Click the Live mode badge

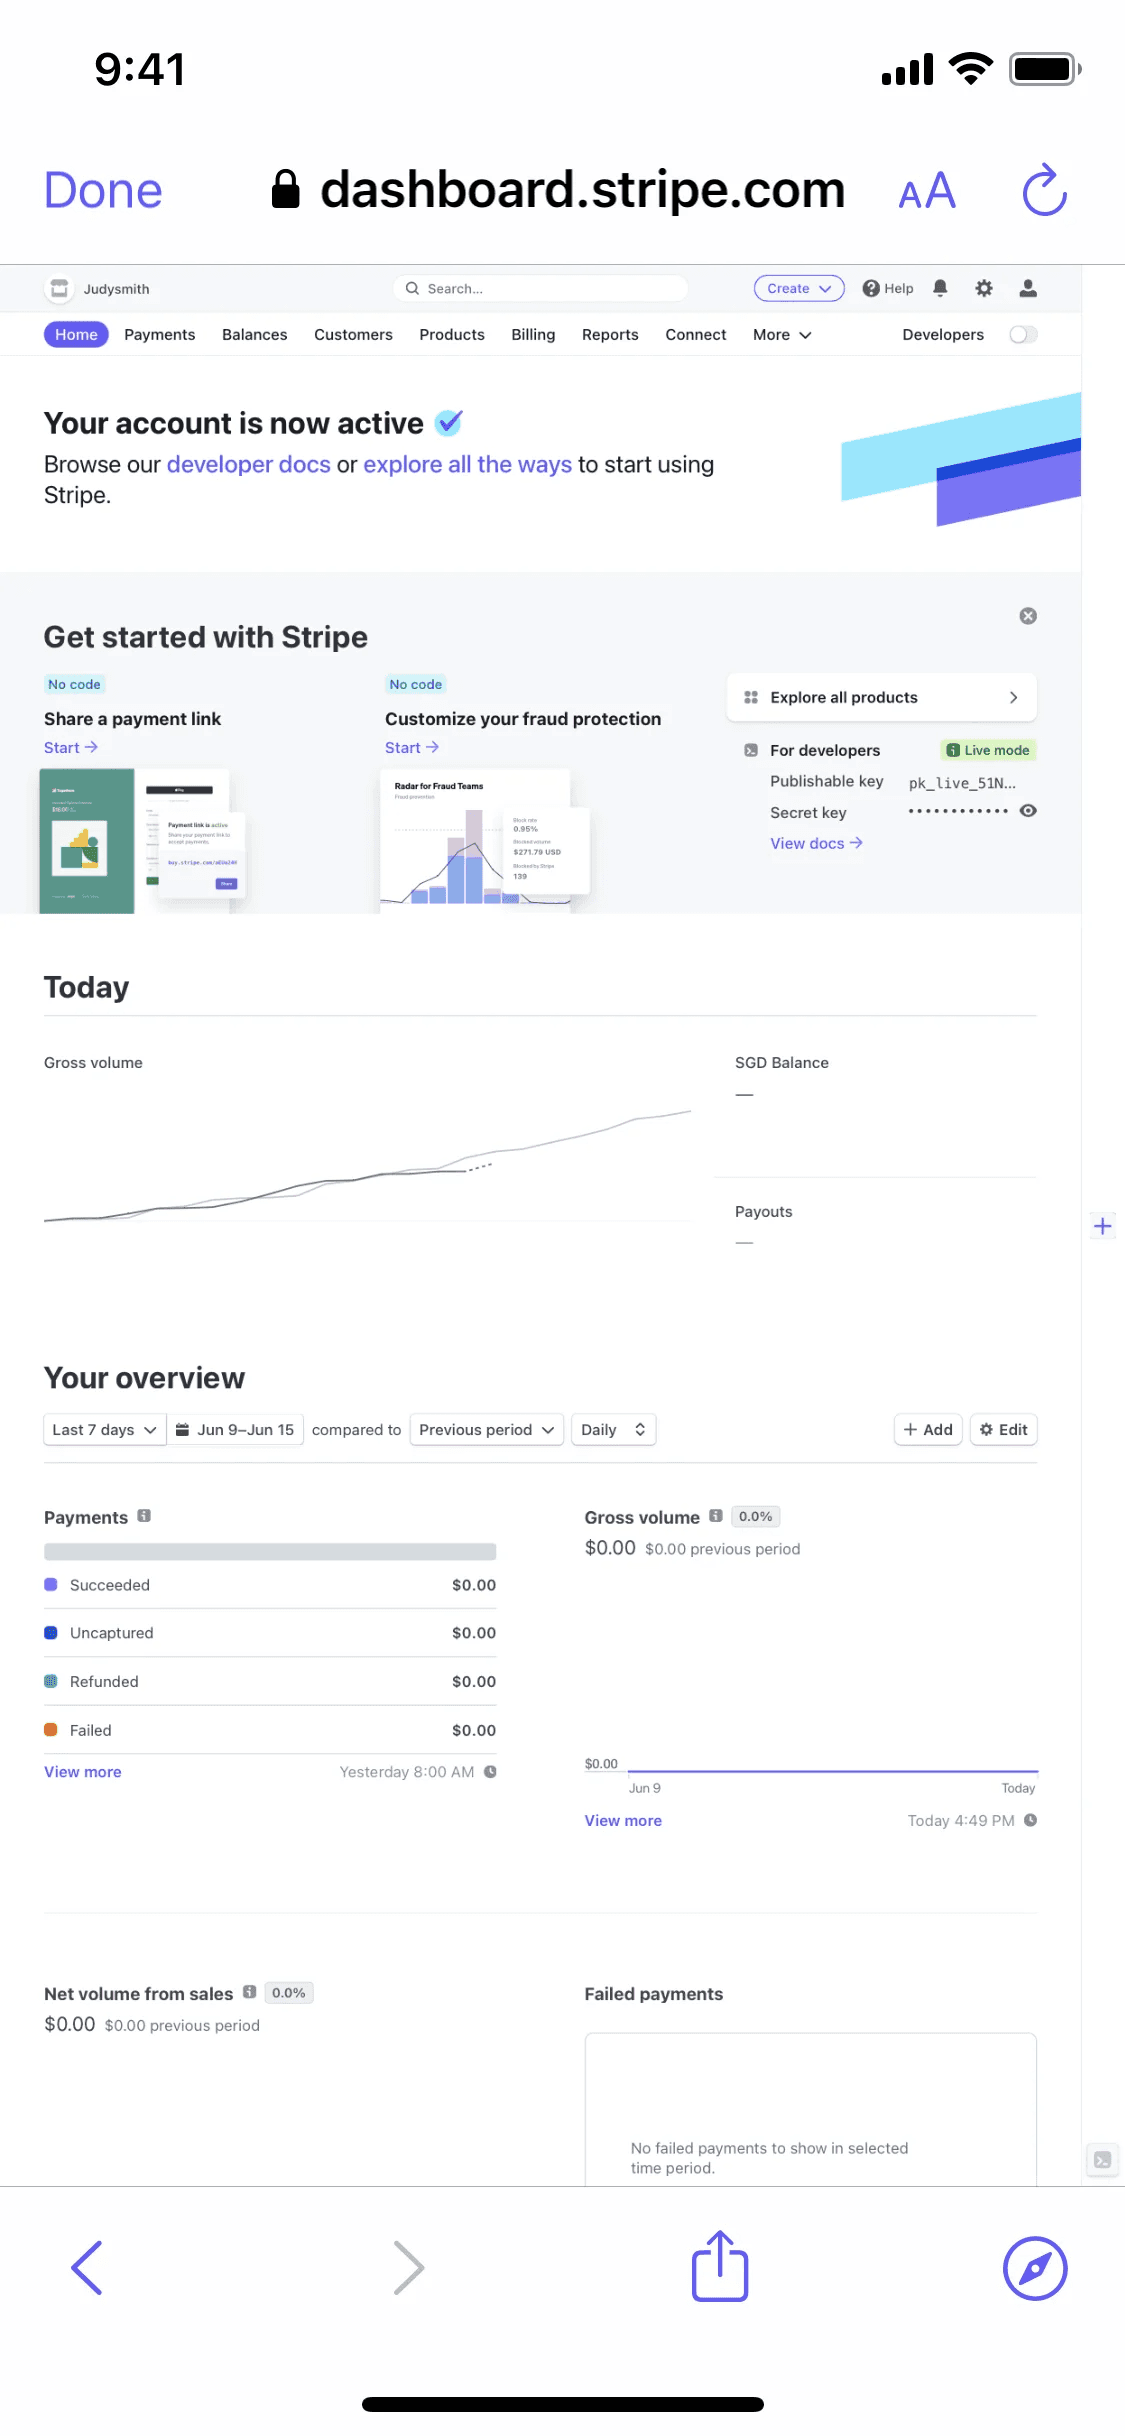988,750
